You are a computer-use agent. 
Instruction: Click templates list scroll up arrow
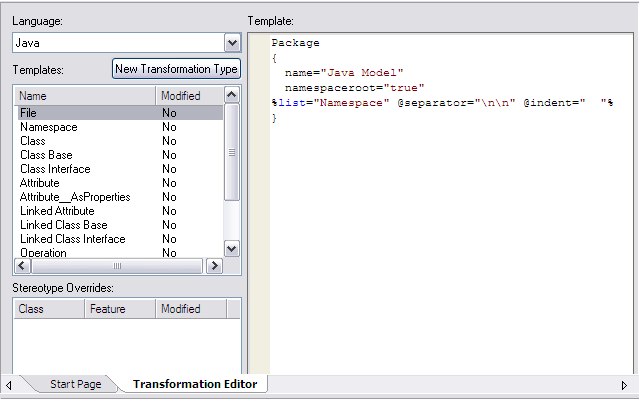[231, 95]
